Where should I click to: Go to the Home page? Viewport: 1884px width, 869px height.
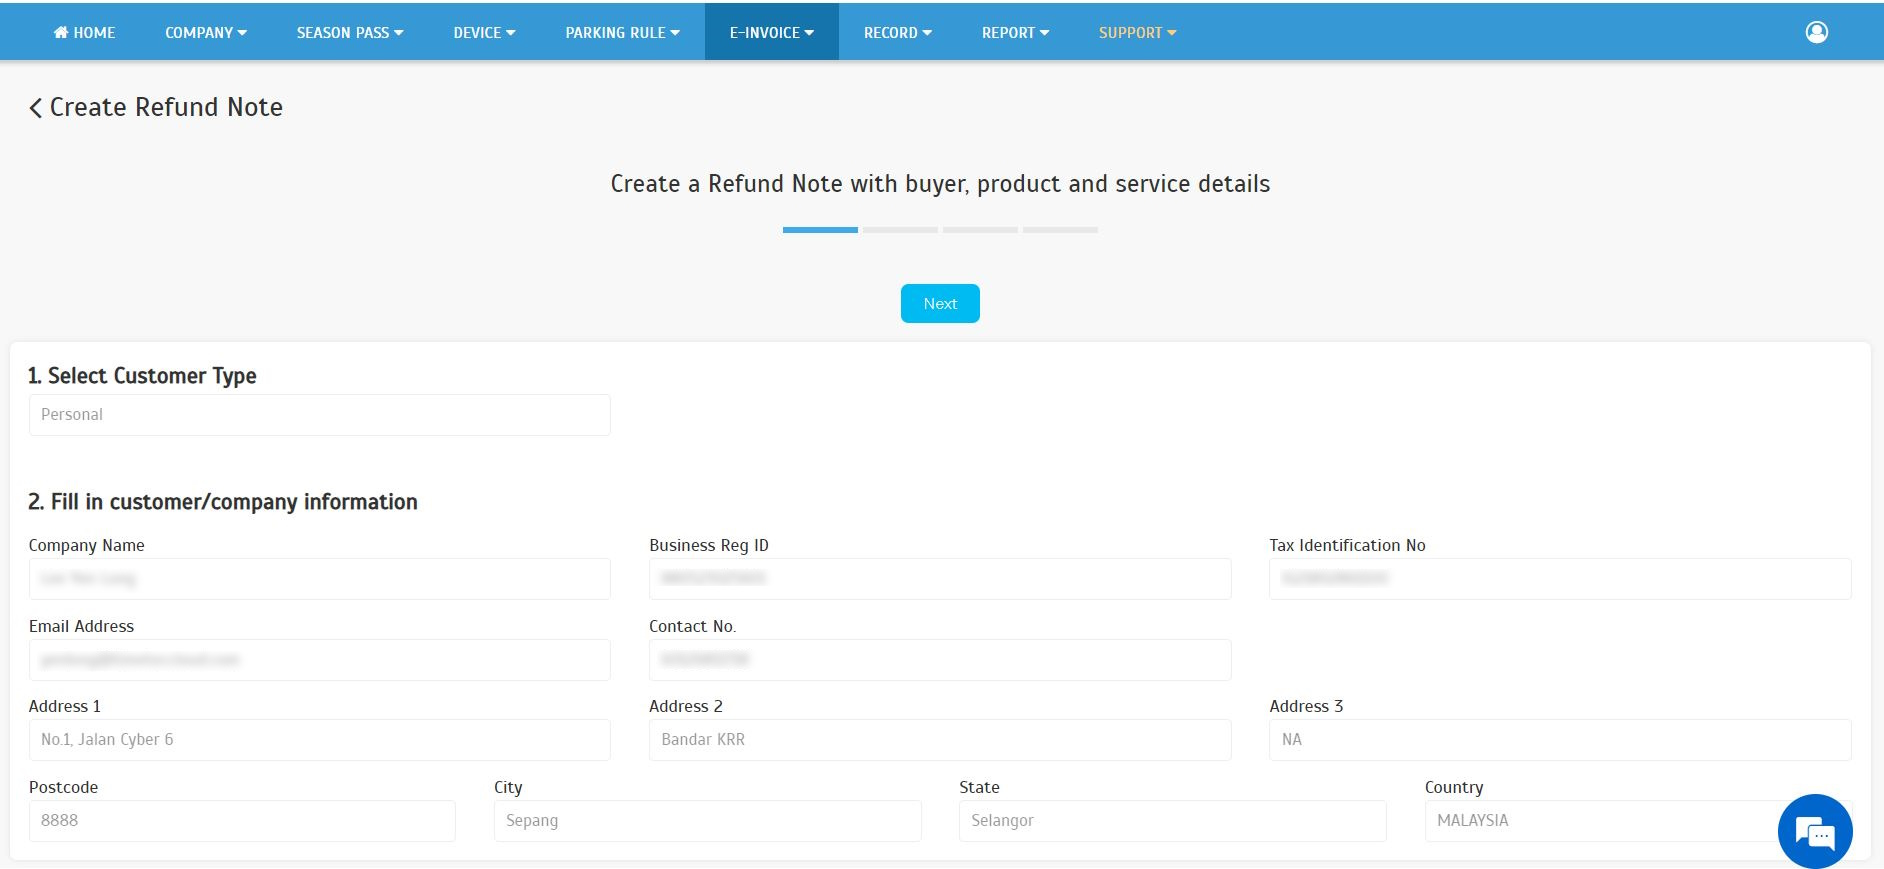tap(84, 33)
